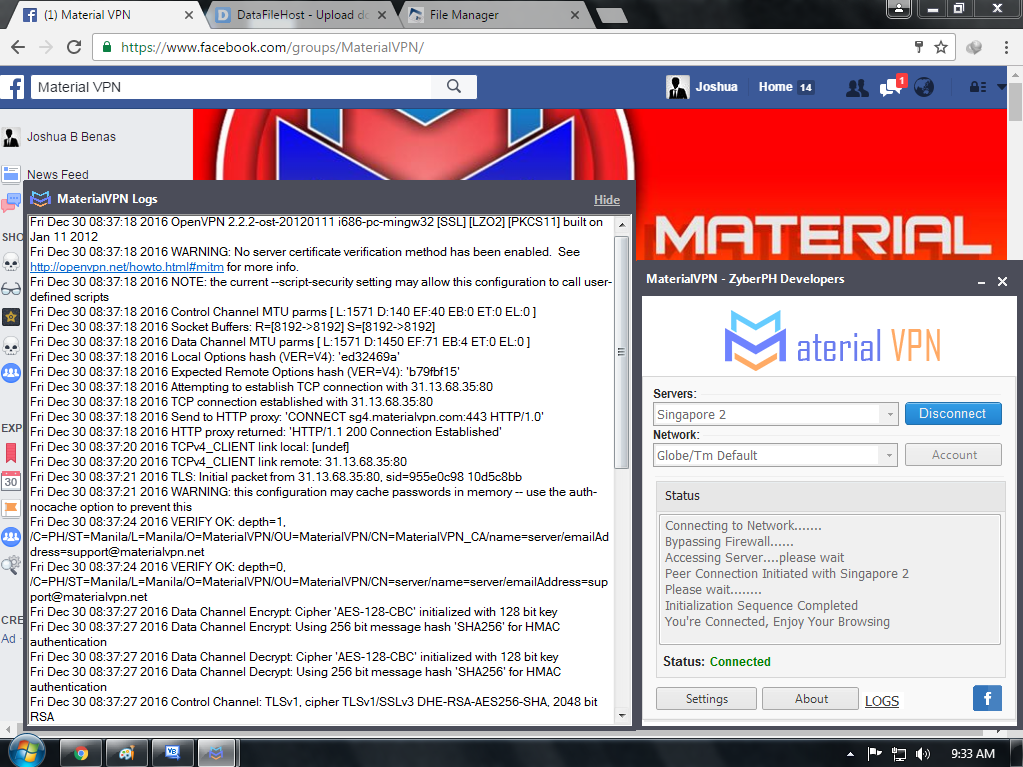Open Facebook messages icon with badge

click(891, 86)
